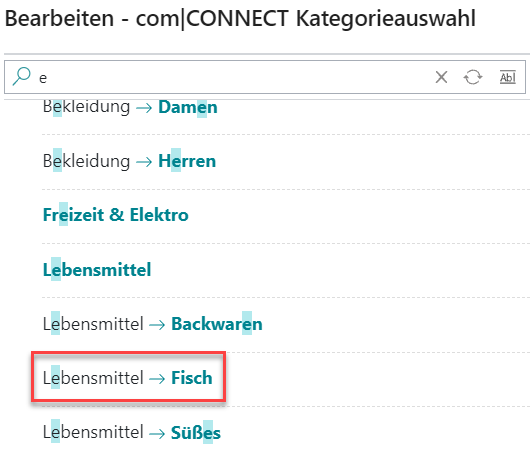Viewport: 530px width, 454px height.
Task: Click Bekleidung parent text in Herren row
Action: (86, 161)
